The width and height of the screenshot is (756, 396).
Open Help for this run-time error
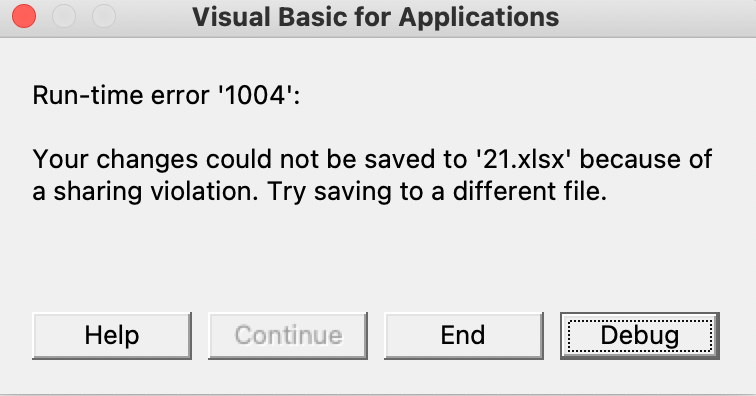click(x=112, y=336)
